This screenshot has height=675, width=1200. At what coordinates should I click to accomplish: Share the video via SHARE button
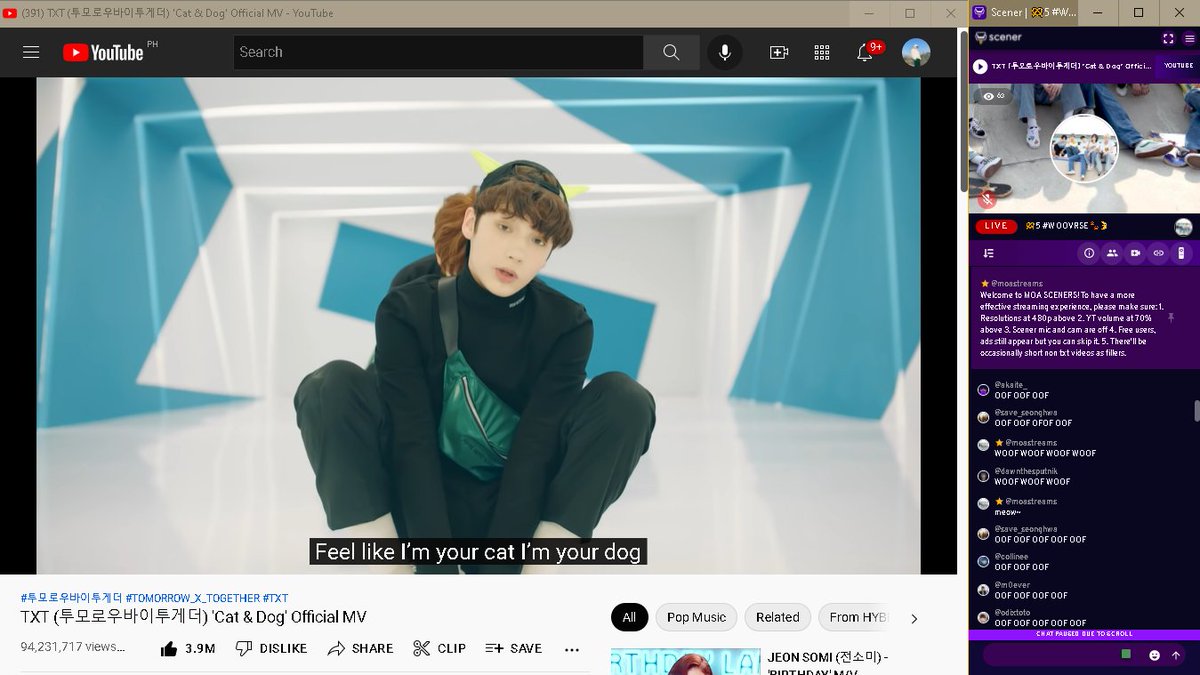pos(360,648)
